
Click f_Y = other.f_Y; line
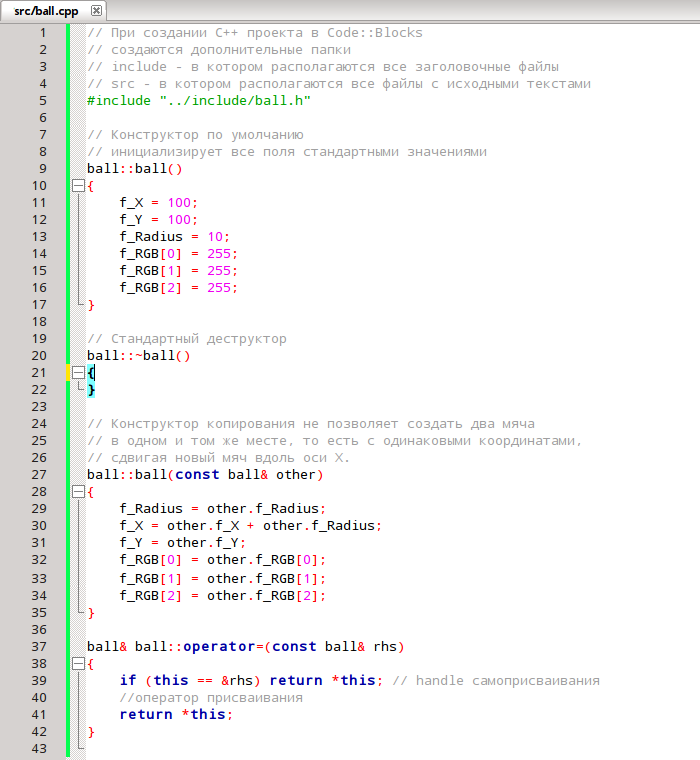(183, 542)
